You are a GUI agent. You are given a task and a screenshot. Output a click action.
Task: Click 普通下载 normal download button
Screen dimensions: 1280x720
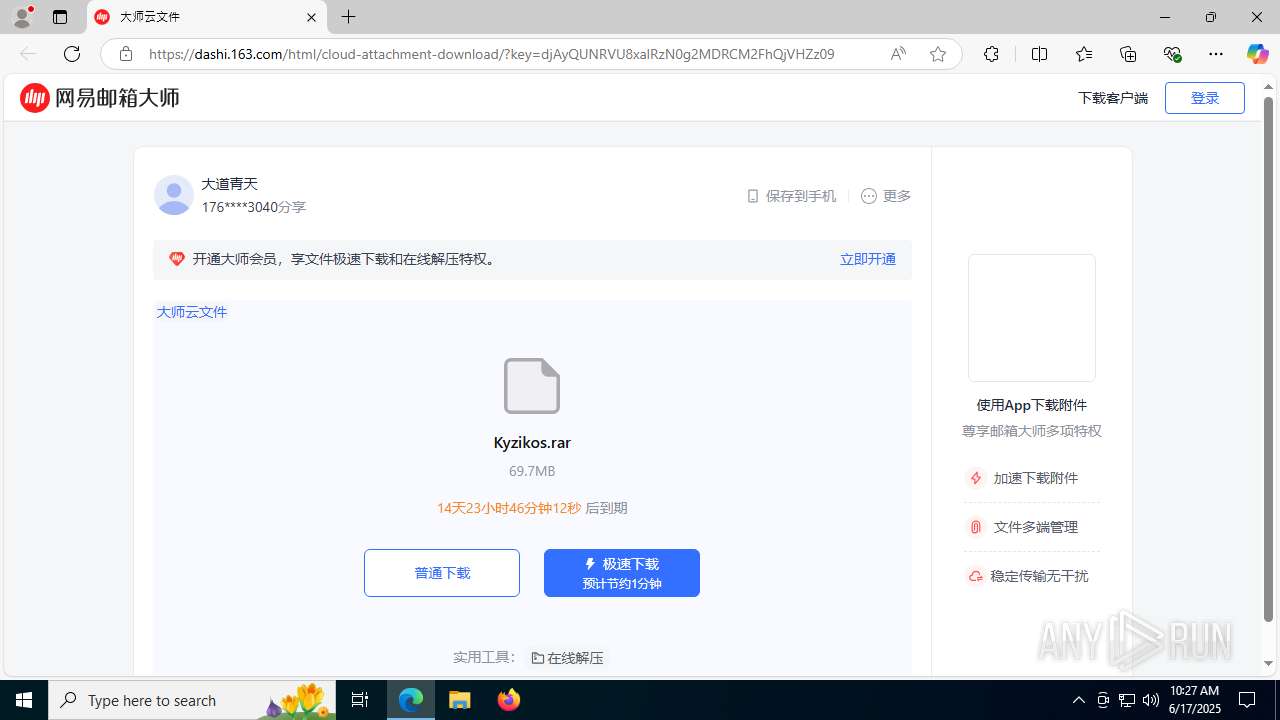[x=442, y=573]
